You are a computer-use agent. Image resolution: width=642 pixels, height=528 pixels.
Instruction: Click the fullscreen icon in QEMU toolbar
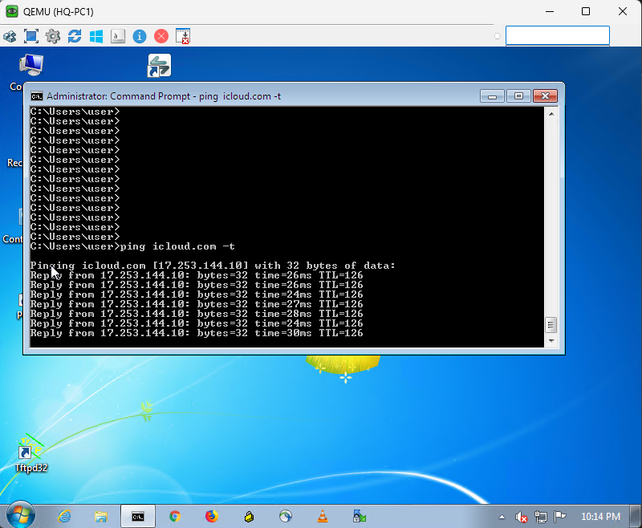31,36
